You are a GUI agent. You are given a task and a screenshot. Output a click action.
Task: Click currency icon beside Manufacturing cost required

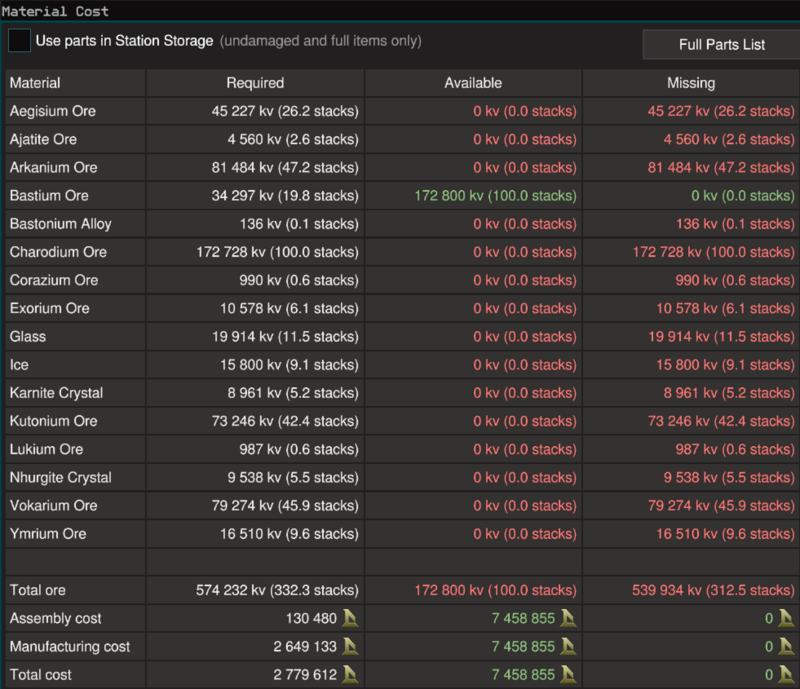click(x=350, y=646)
